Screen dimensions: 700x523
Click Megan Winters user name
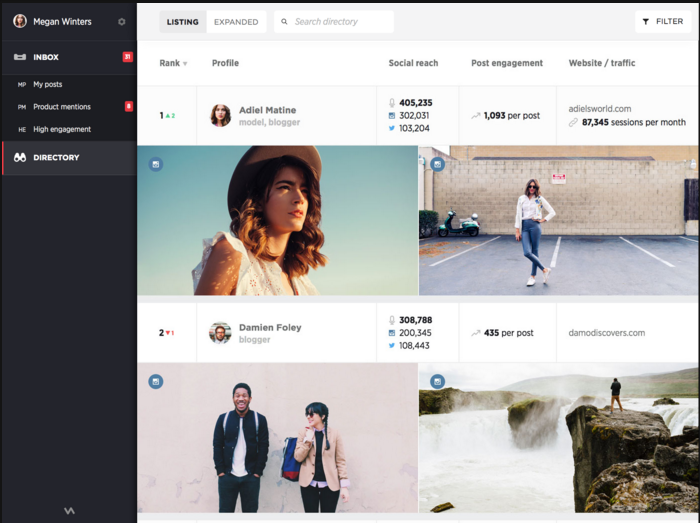pyautogui.click(x=62, y=21)
